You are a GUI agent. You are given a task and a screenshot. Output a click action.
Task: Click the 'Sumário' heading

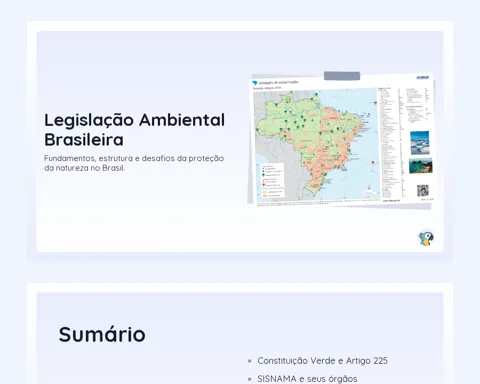tap(102, 334)
